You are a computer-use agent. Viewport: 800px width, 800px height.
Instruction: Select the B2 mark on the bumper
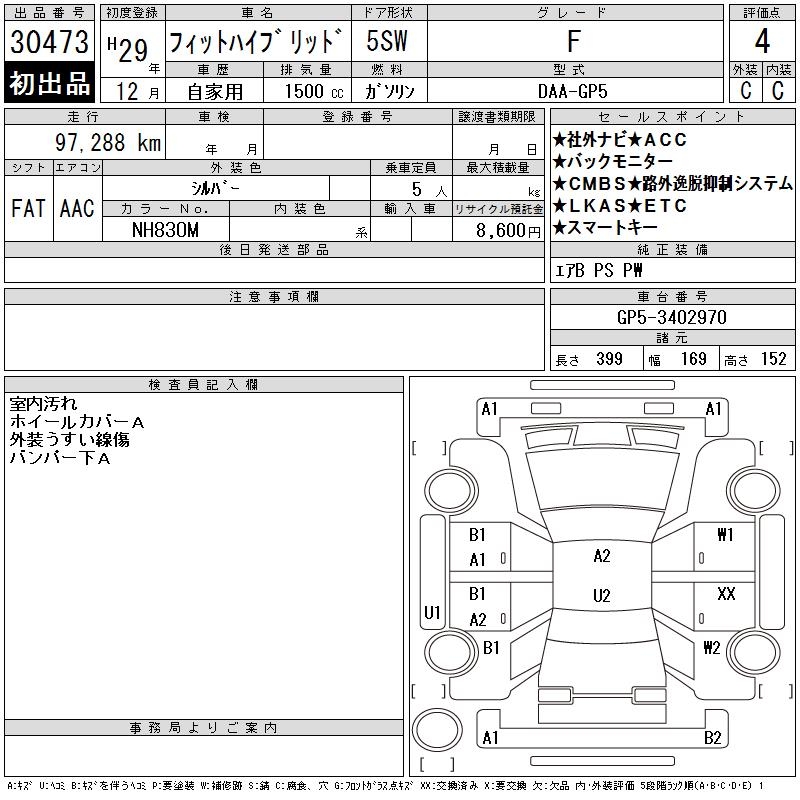pyautogui.click(x=712, y=738)
